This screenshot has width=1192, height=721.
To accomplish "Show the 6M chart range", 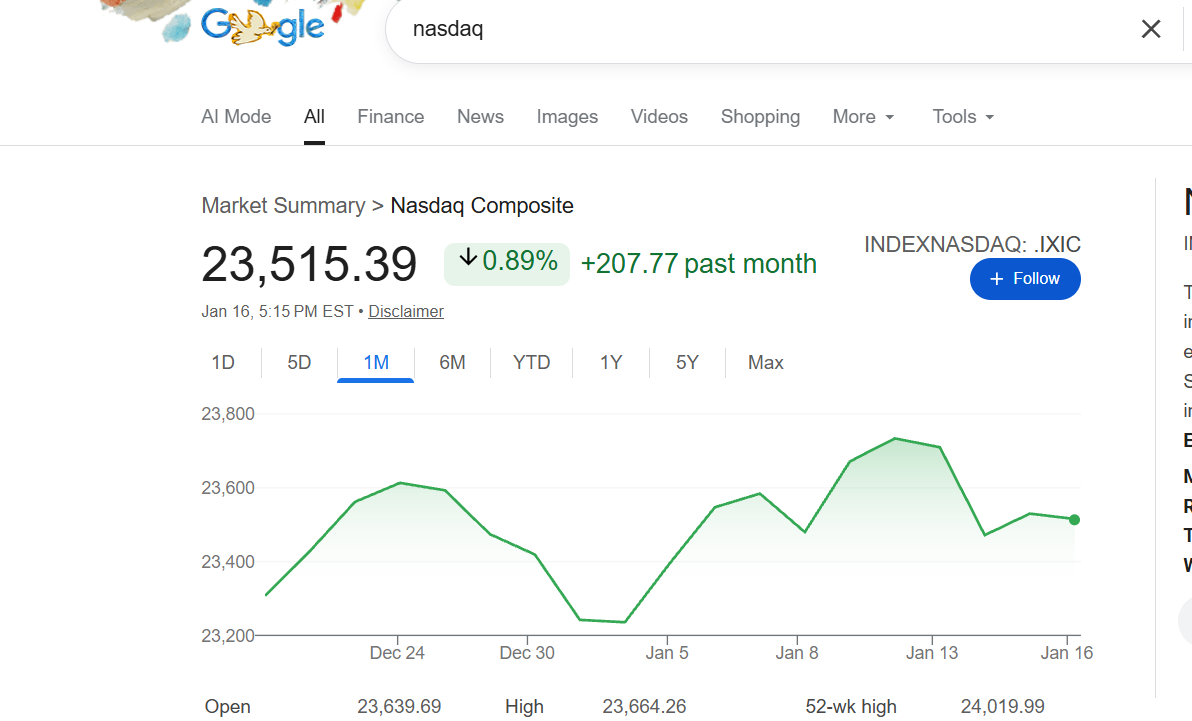I will [452, 362].
